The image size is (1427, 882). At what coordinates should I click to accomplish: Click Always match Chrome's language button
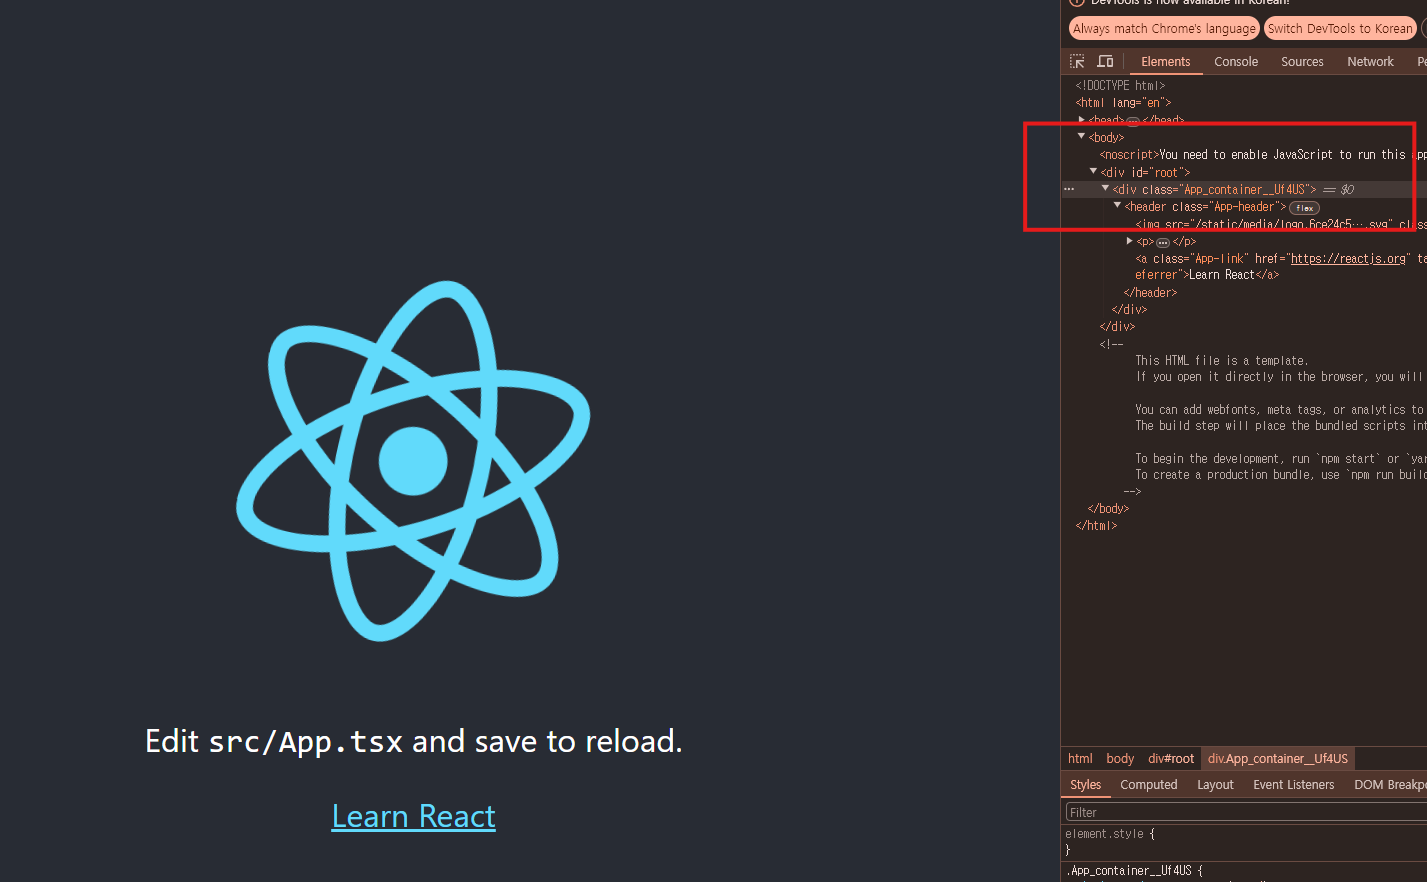(x=1164, y=29)
